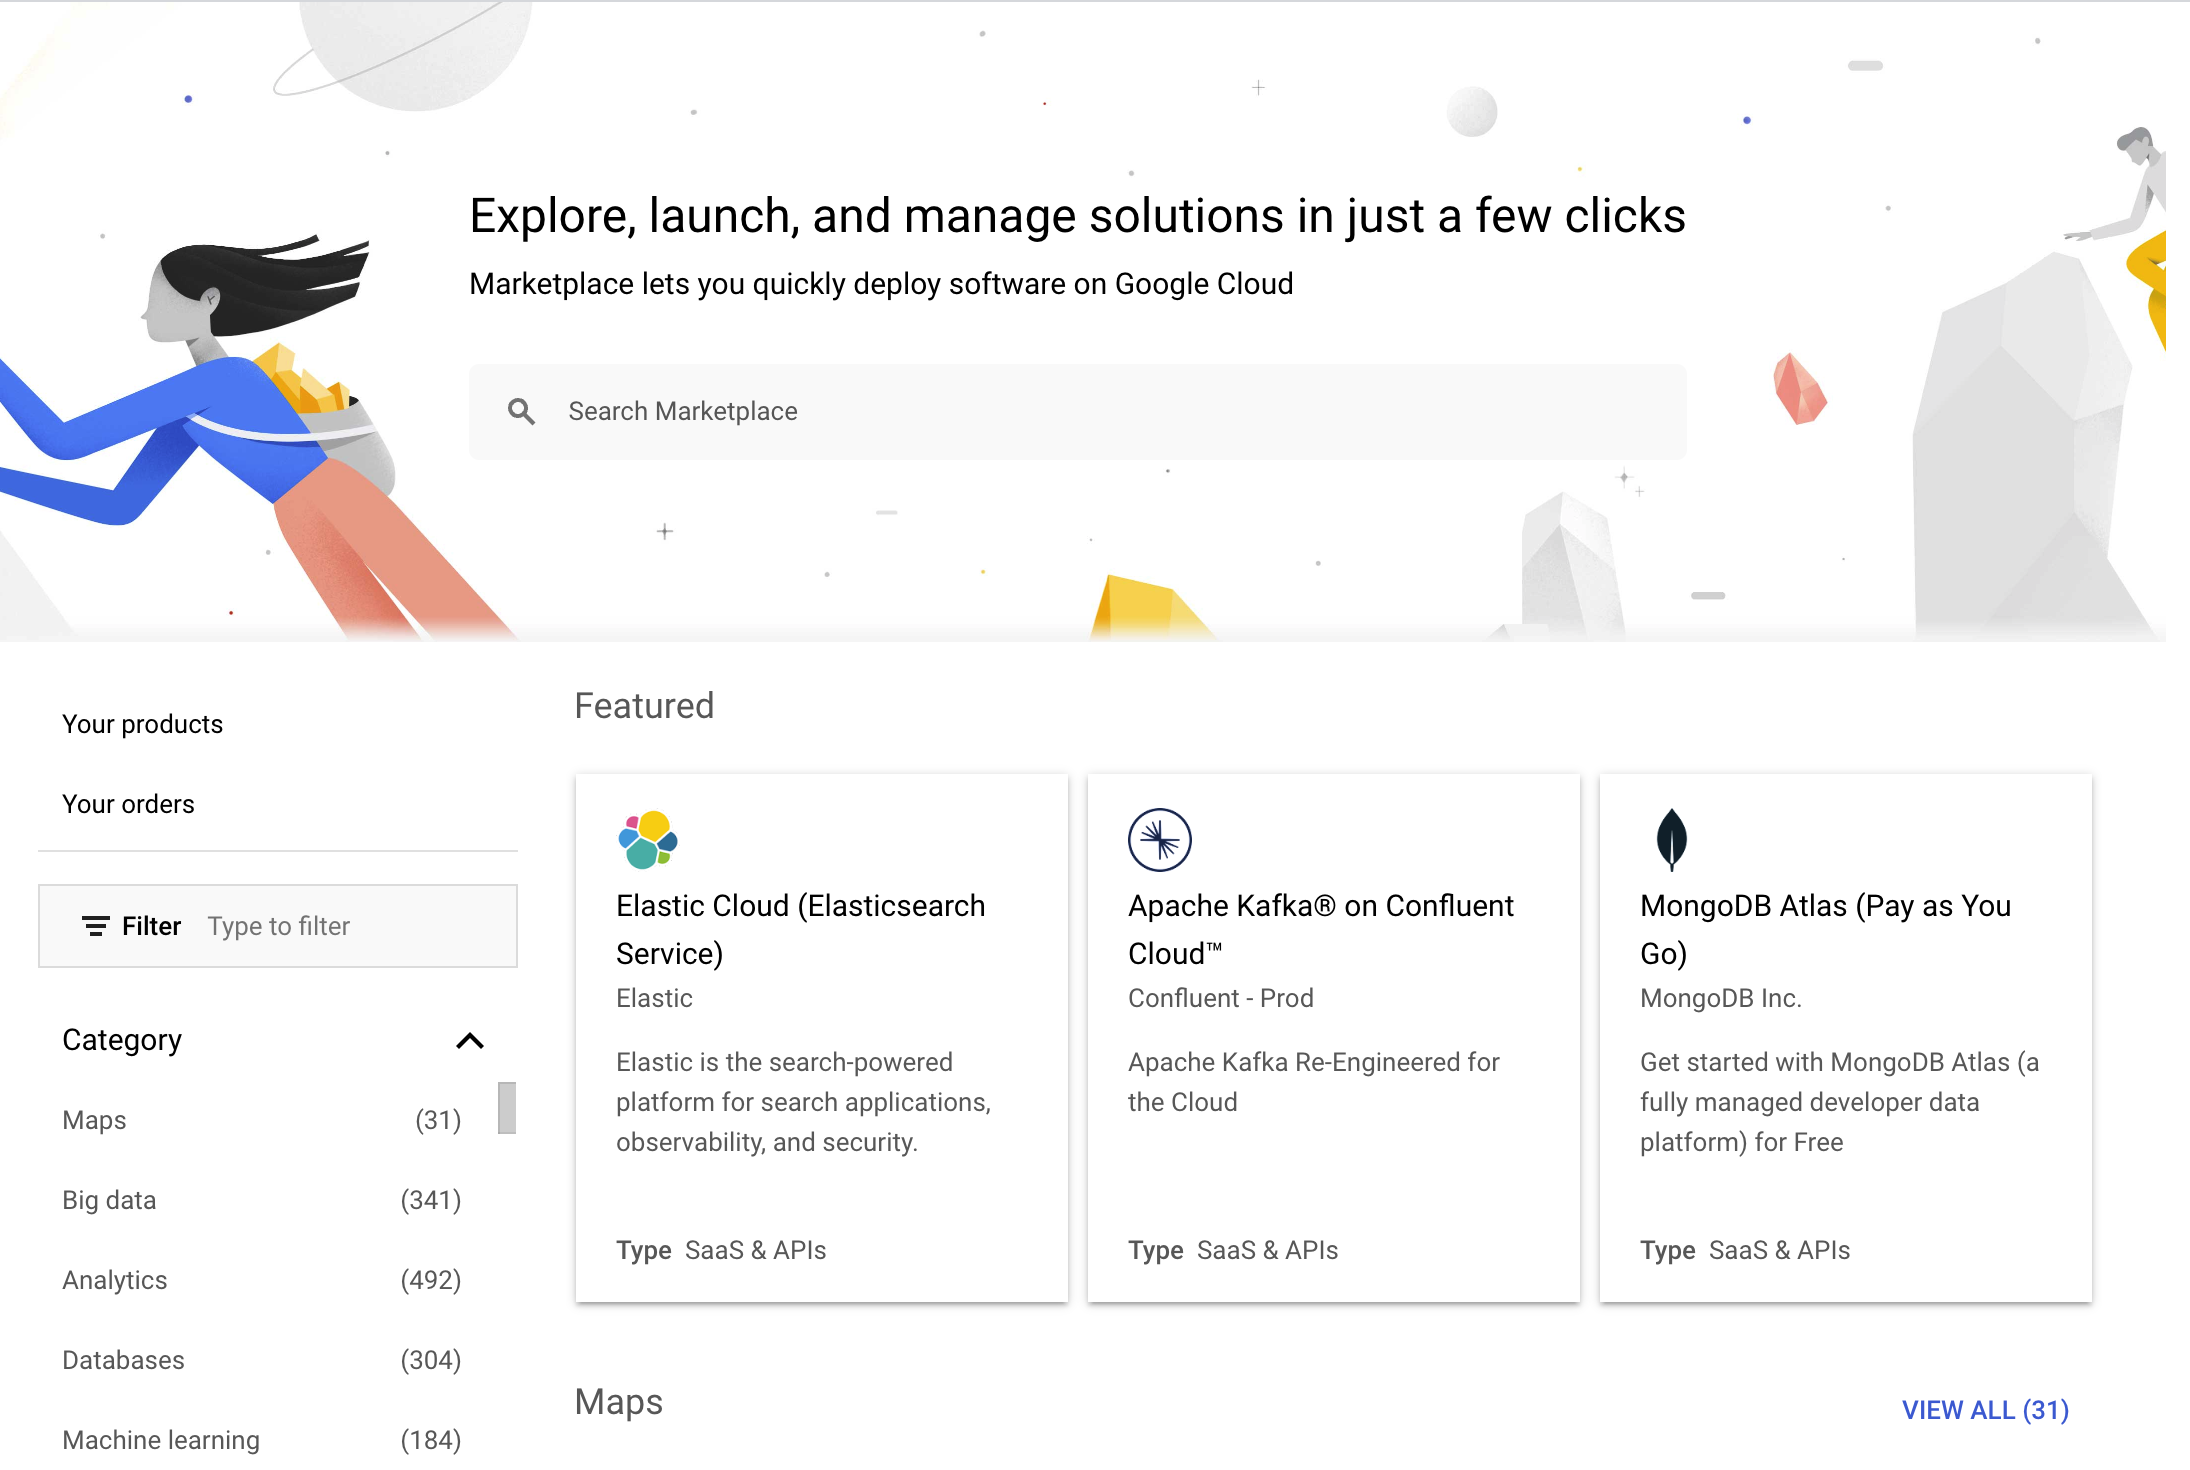Click the Type 'SaaS & APIs' text on the MongoDB card
Screen dimensions: 2190x1470
(x=1780, y=1250)
